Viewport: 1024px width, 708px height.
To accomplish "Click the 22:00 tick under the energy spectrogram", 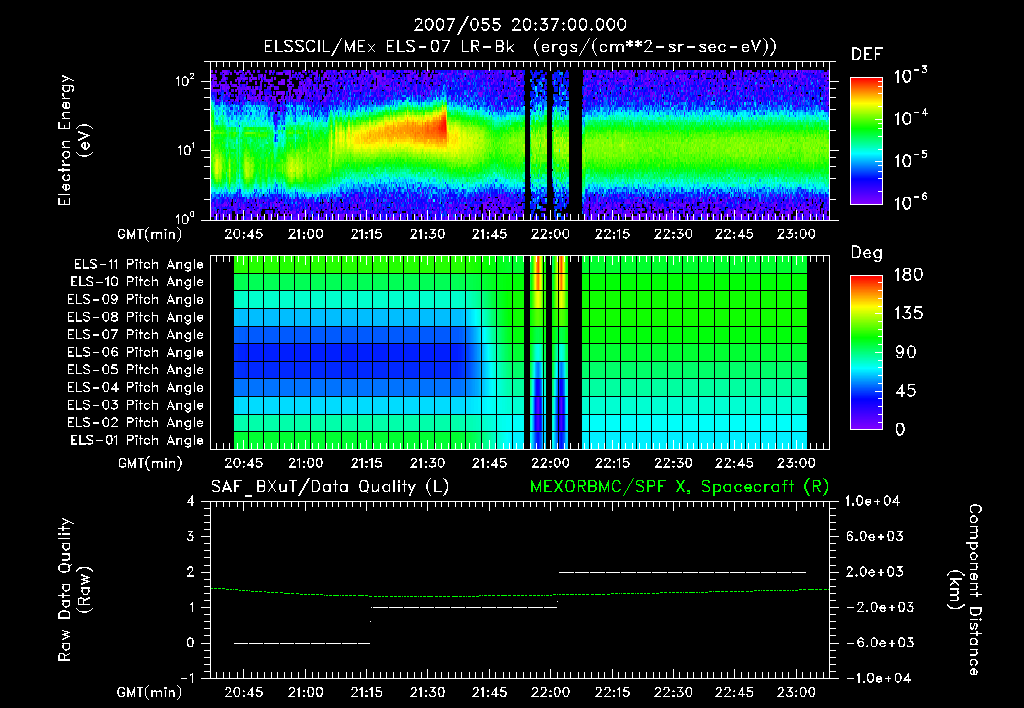I will [551, 234].
